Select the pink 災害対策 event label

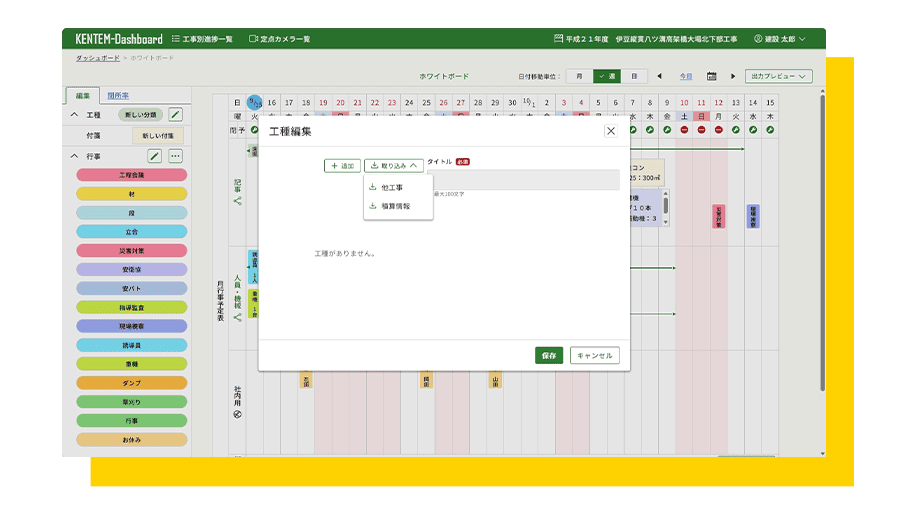tap(131, 250)
